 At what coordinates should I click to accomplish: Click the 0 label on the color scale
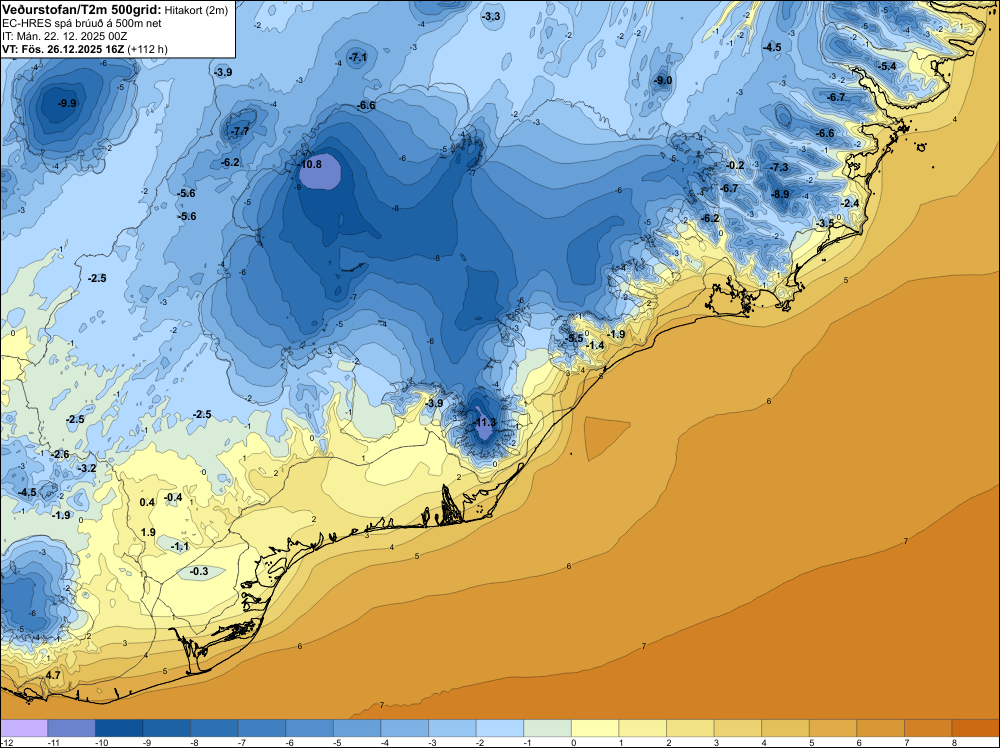click(x=573, y=742)
